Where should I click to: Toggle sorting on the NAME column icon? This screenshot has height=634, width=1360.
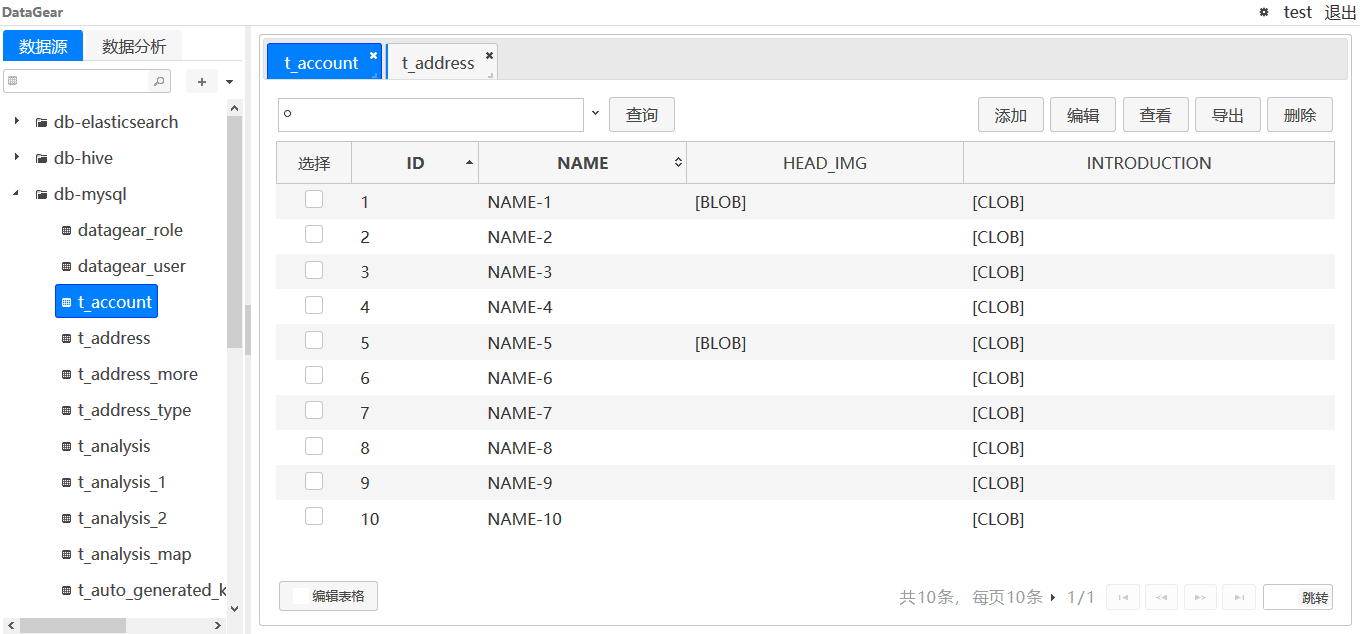tap(677, 162)
